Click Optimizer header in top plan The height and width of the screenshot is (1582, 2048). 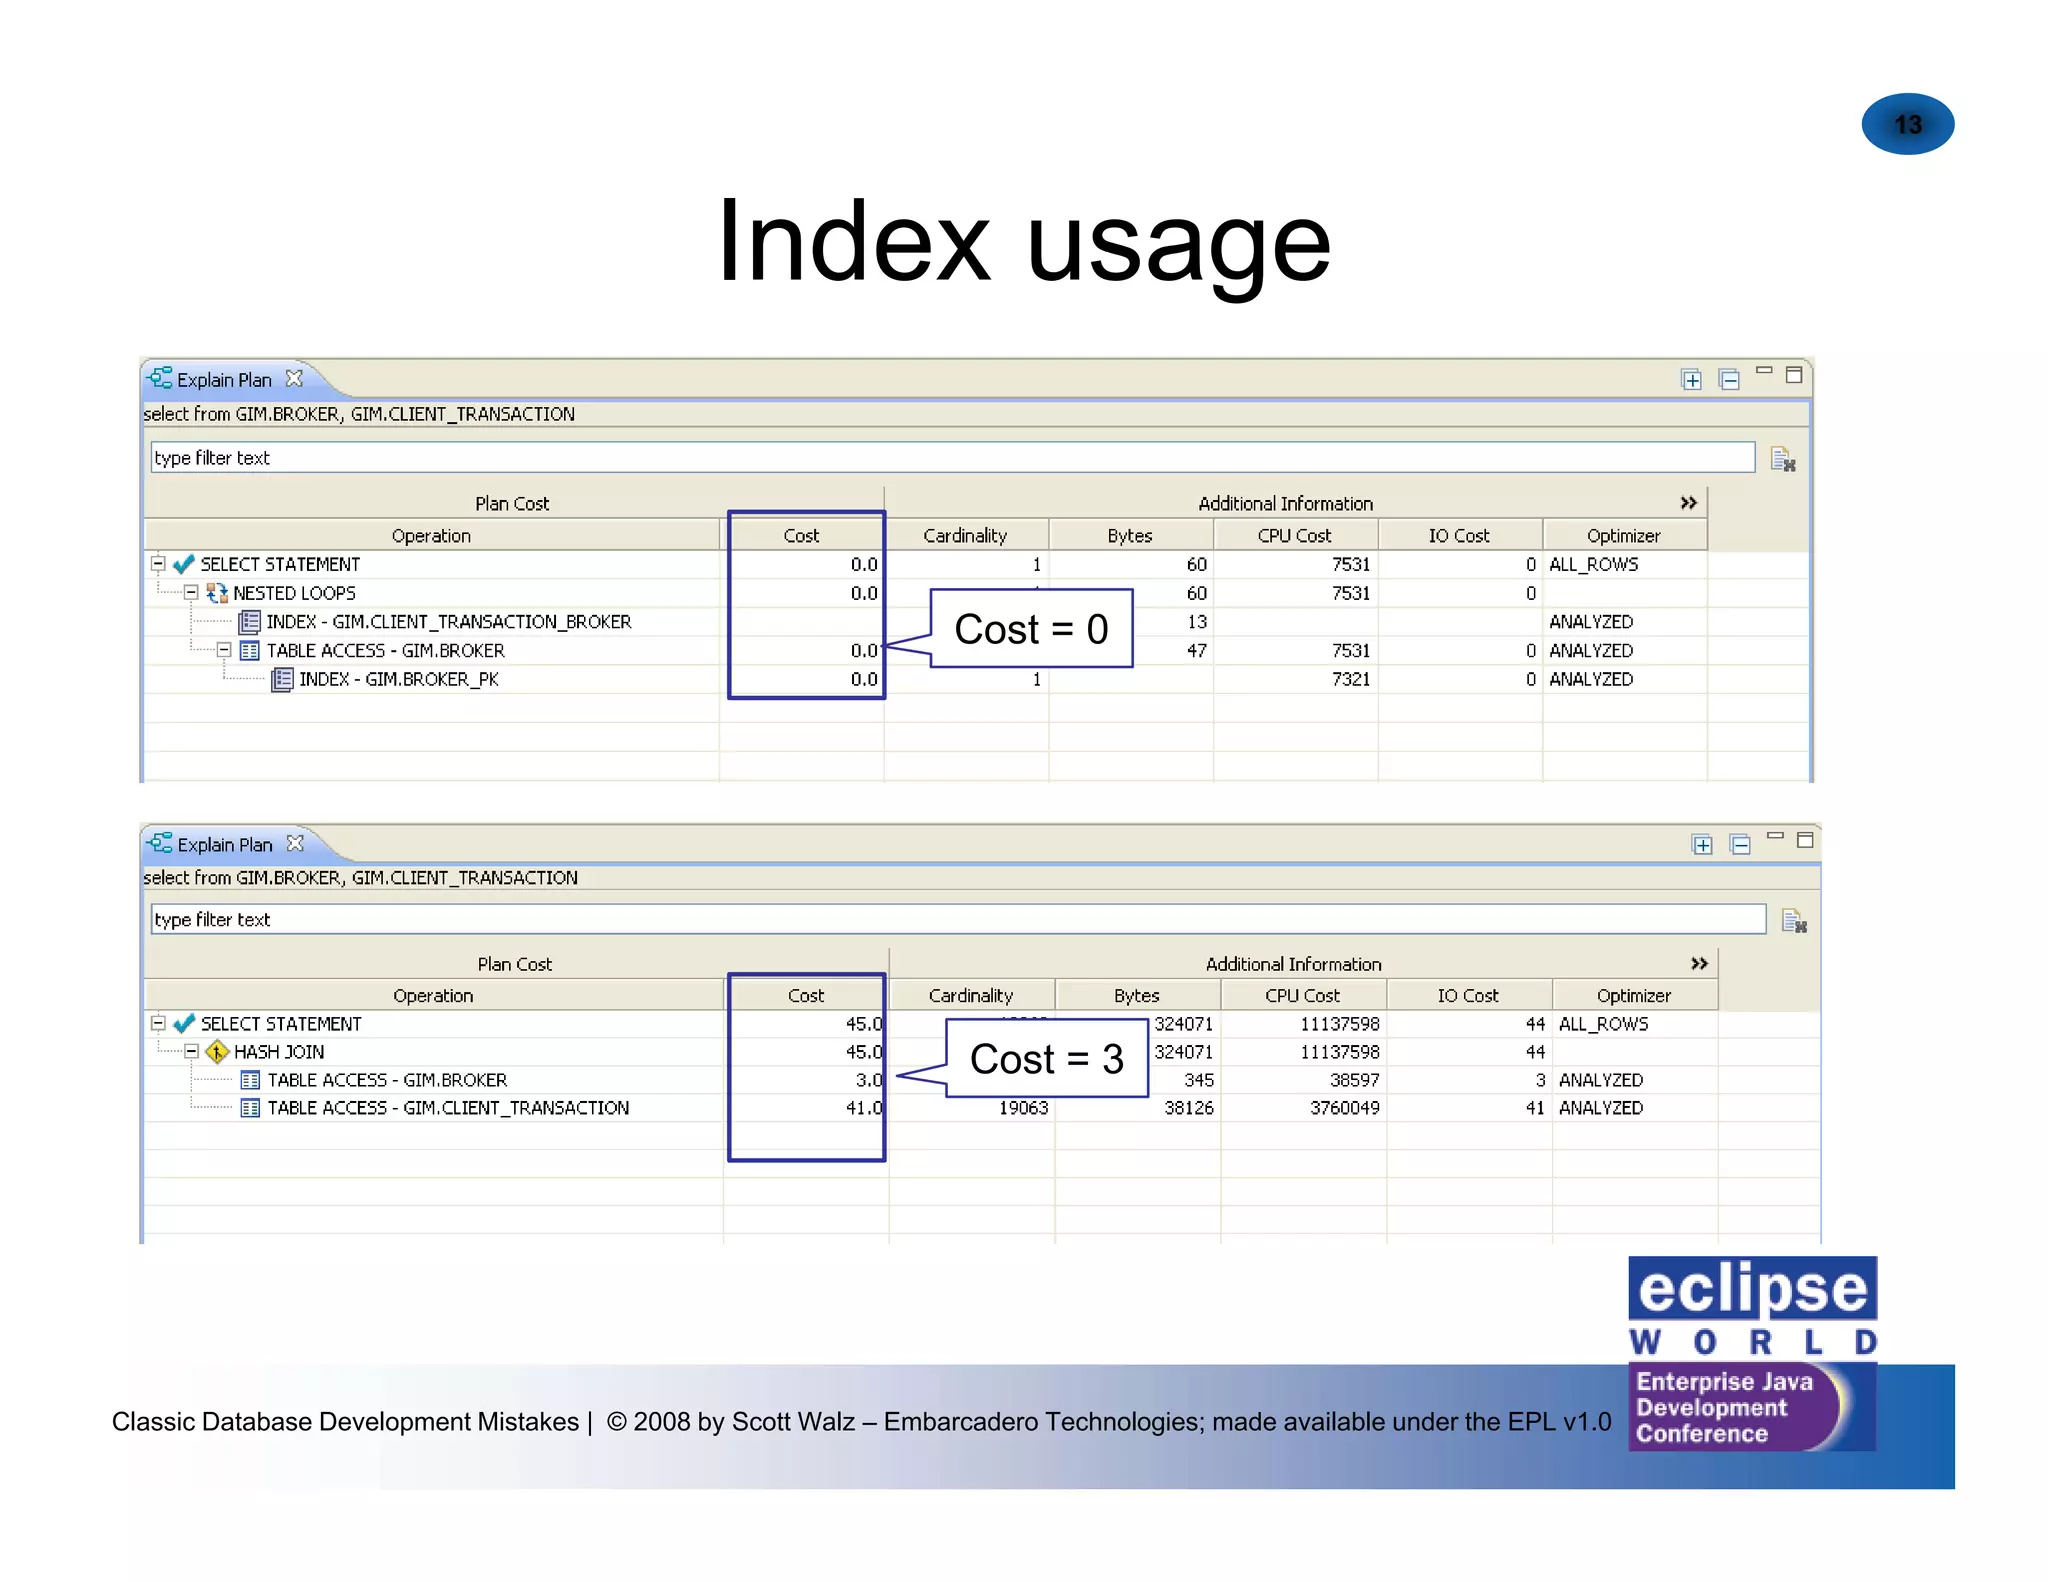[1624, 536]
